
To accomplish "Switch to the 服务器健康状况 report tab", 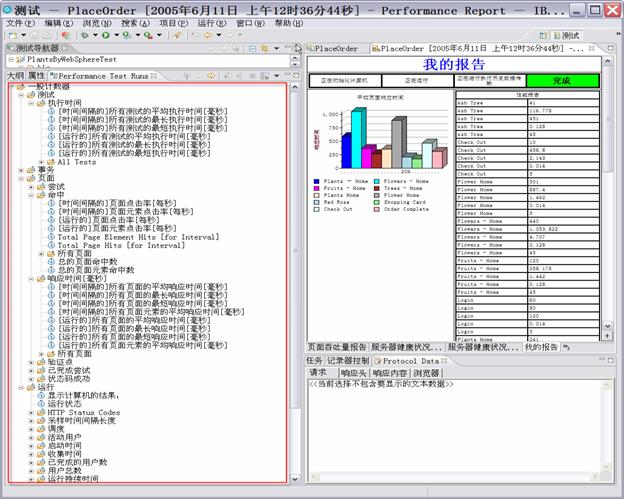I will (x=406, y=347).
